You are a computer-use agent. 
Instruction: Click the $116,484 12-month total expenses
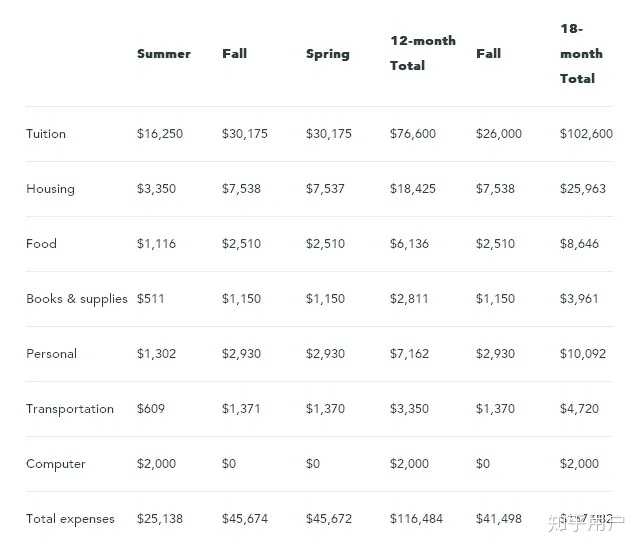pos(416,519)
